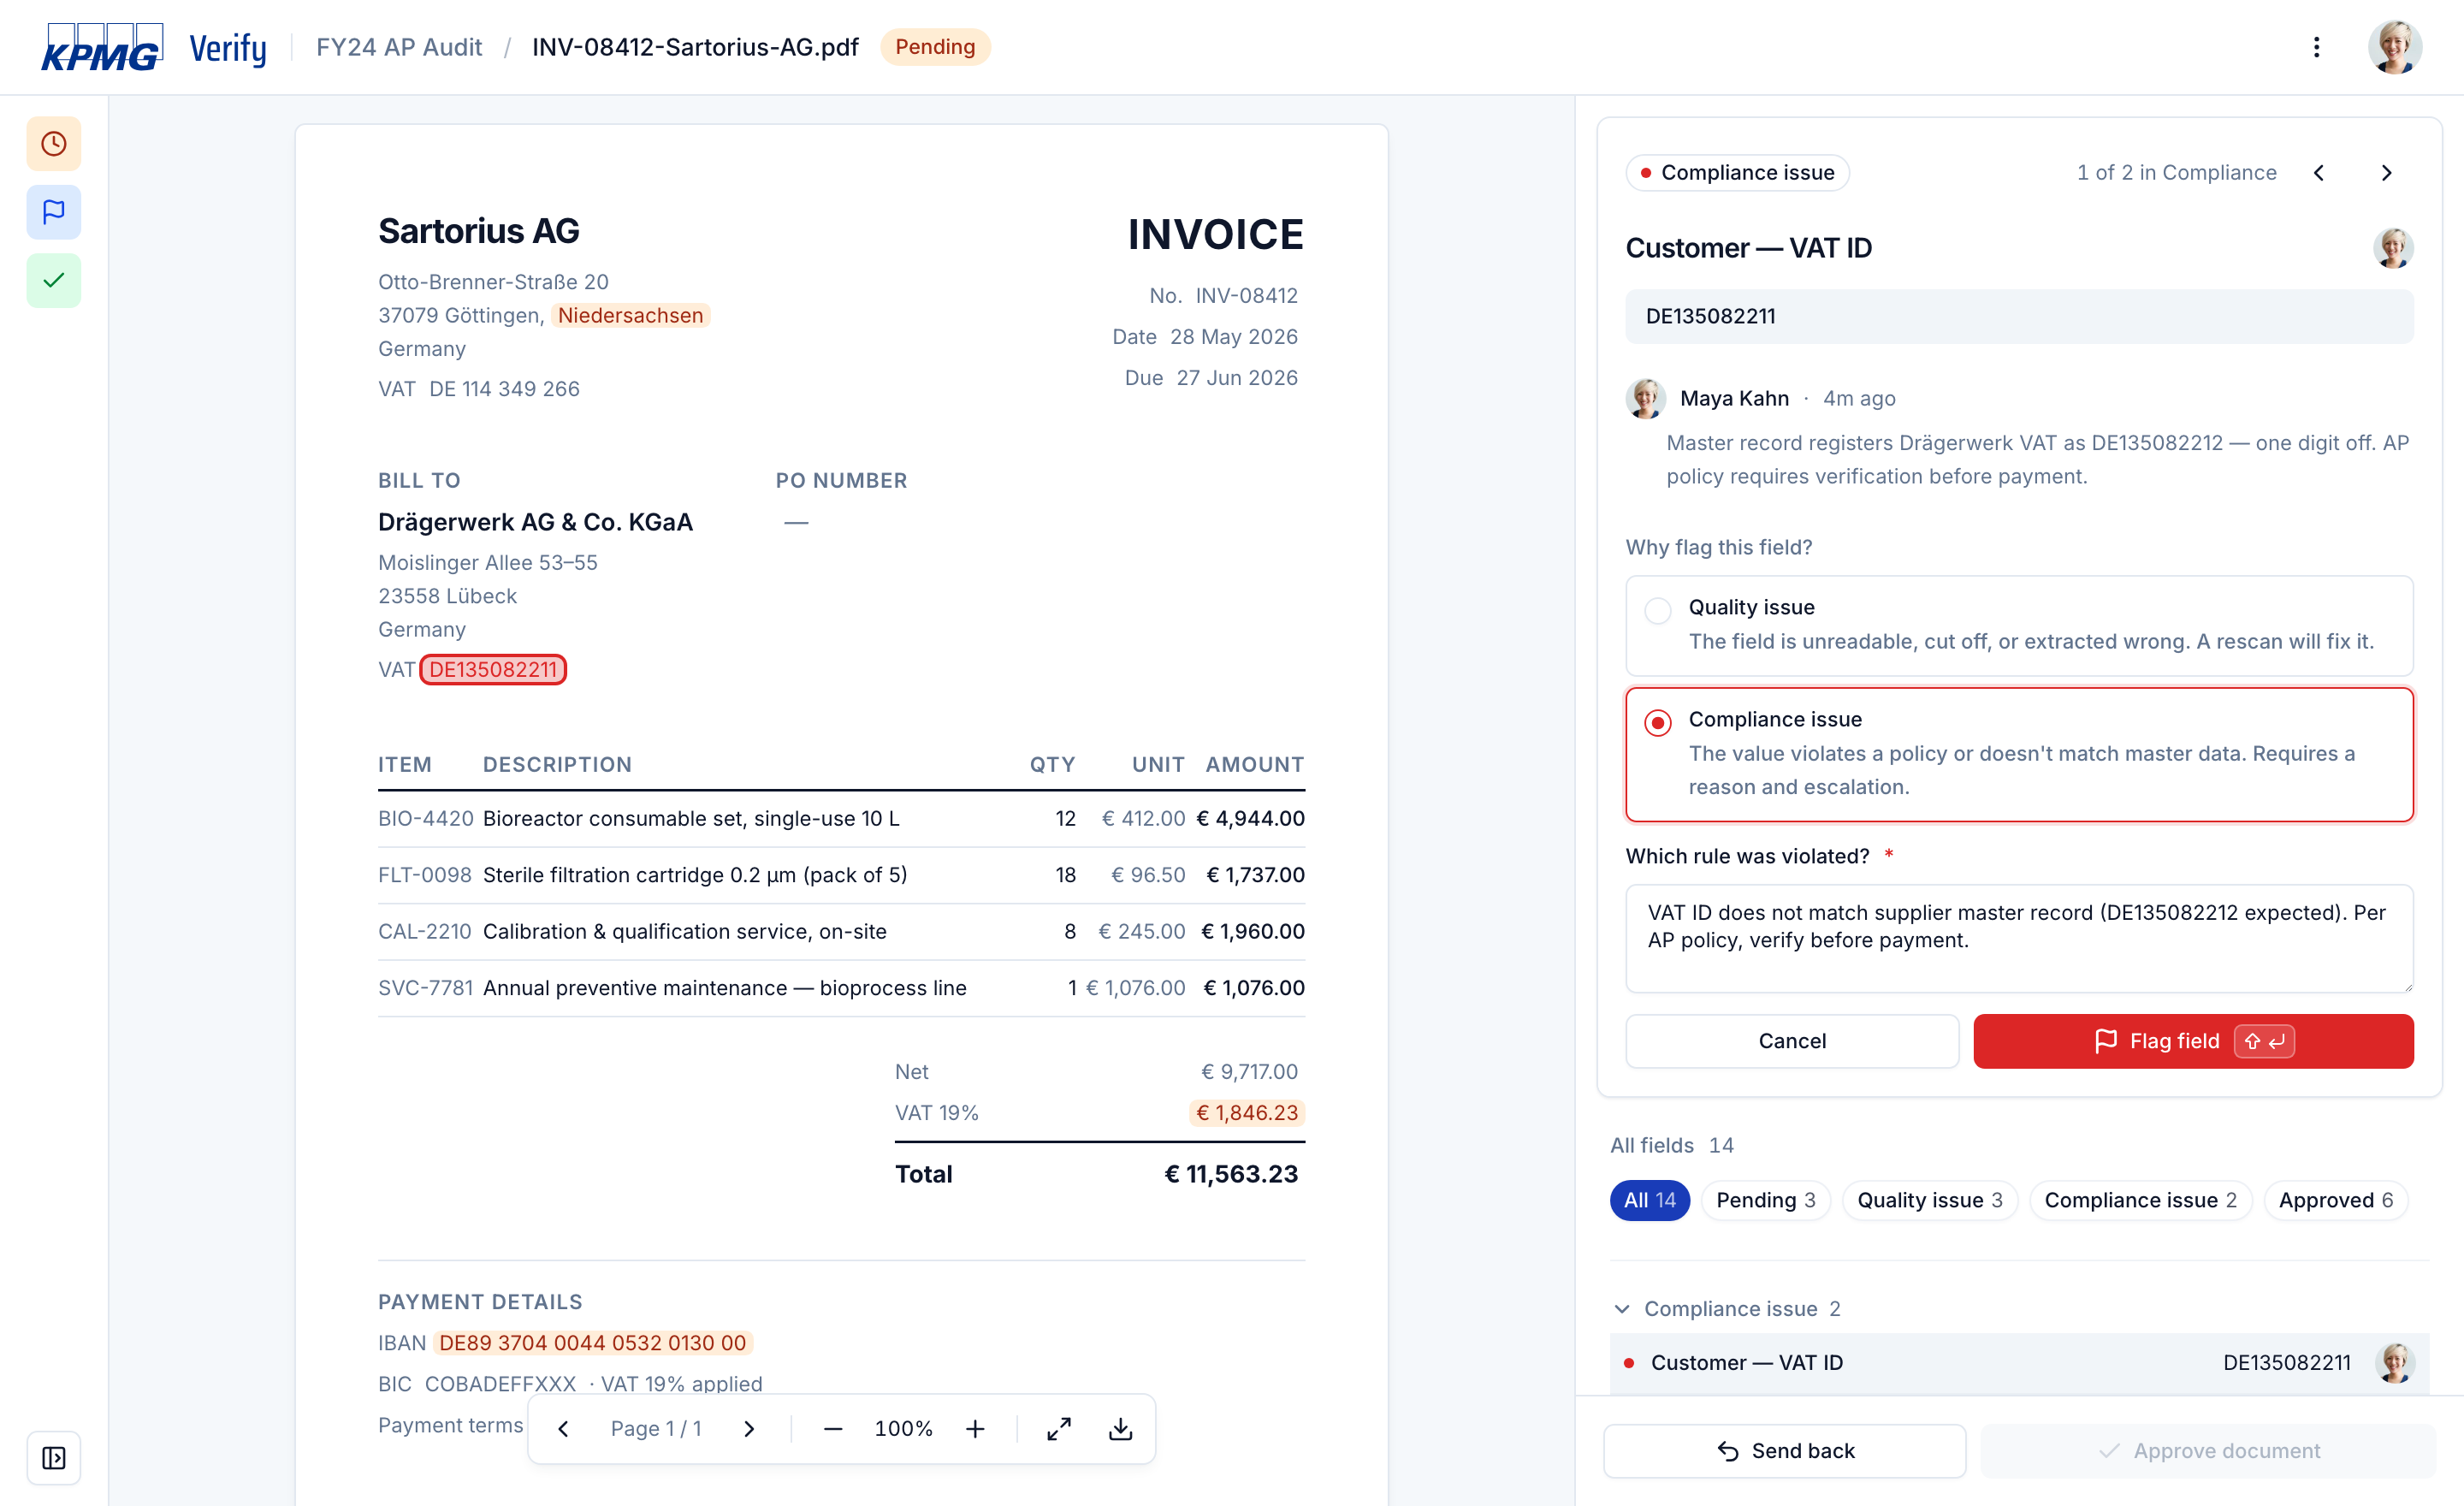This screenshot has width=2464, height=1506.
Task: Expand the document to fullscreen
Action: tap(1059, 1429)
